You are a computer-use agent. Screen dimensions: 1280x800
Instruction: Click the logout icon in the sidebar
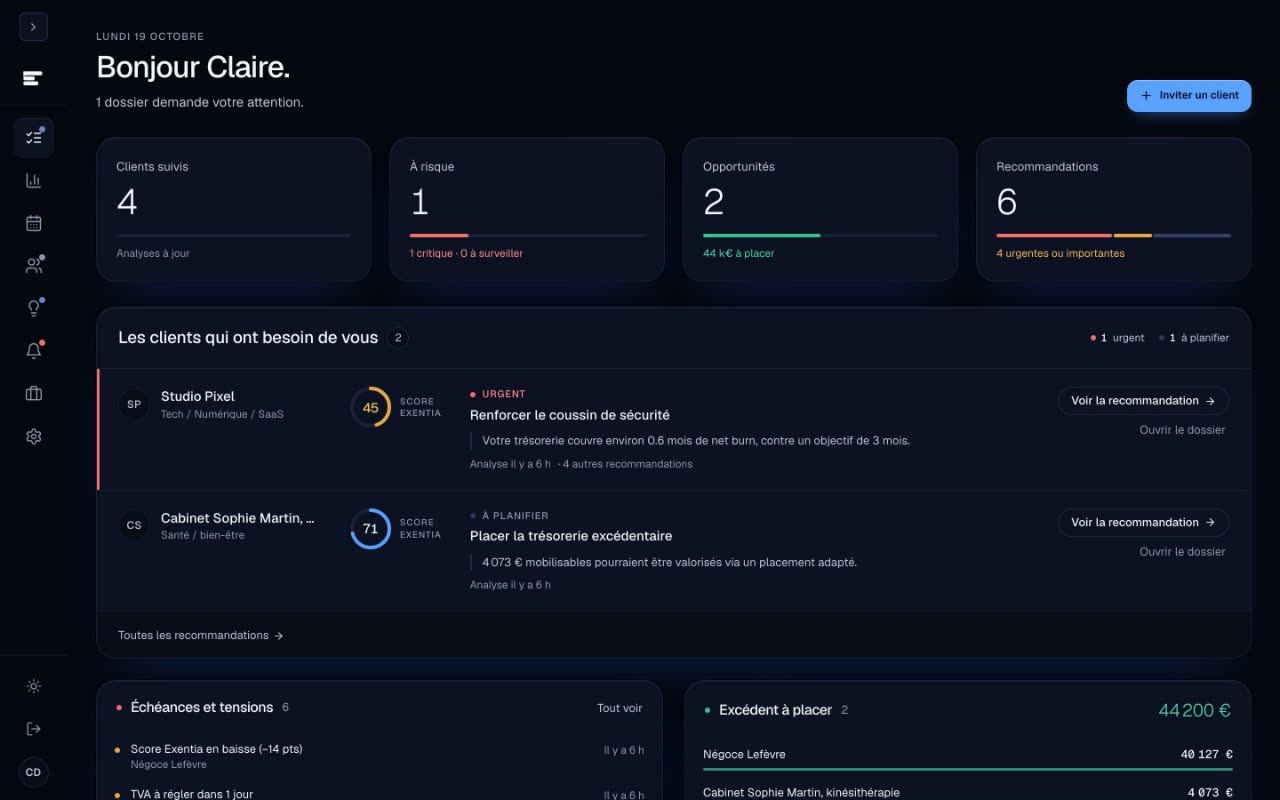tap(33, 729)
